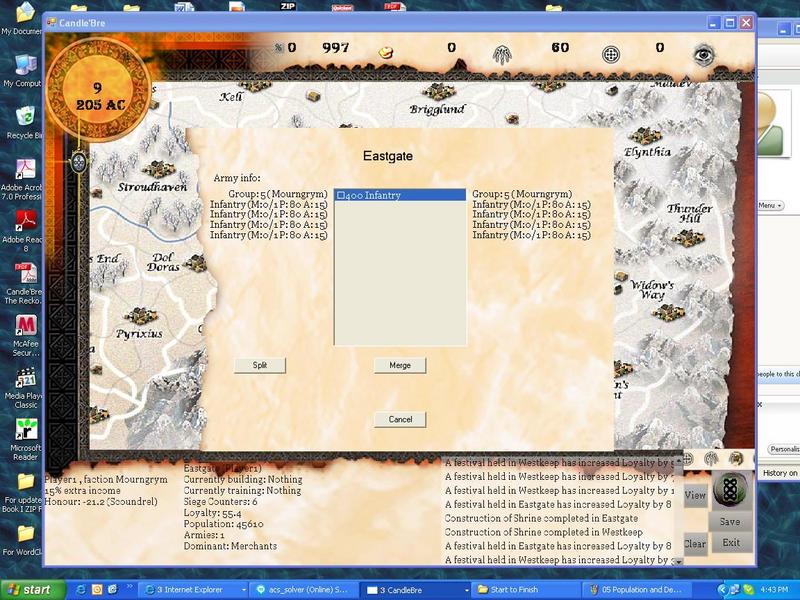The width and height of the screenshot is (800, 600).
Task: Click the Merge button
Action: click(399, 365)
